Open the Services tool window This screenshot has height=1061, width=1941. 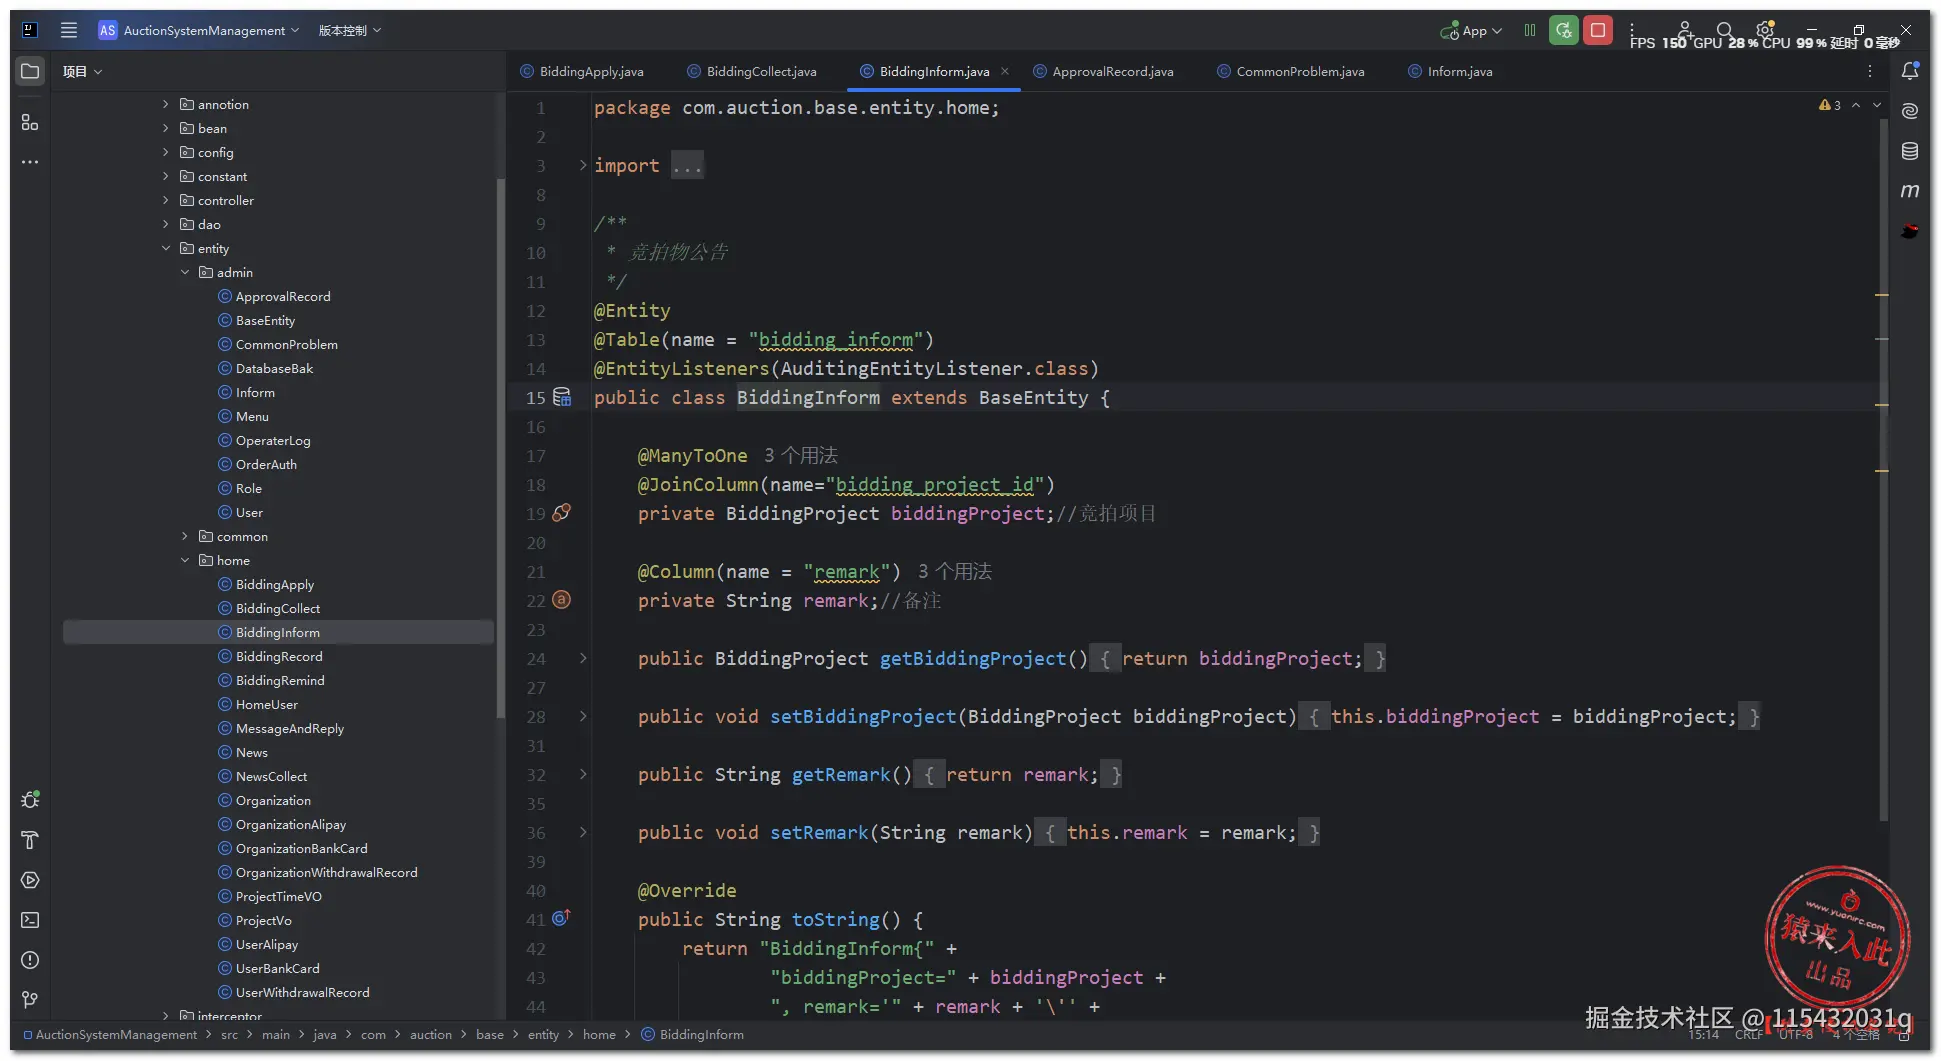pyautogui.click(x=30, y=880)
